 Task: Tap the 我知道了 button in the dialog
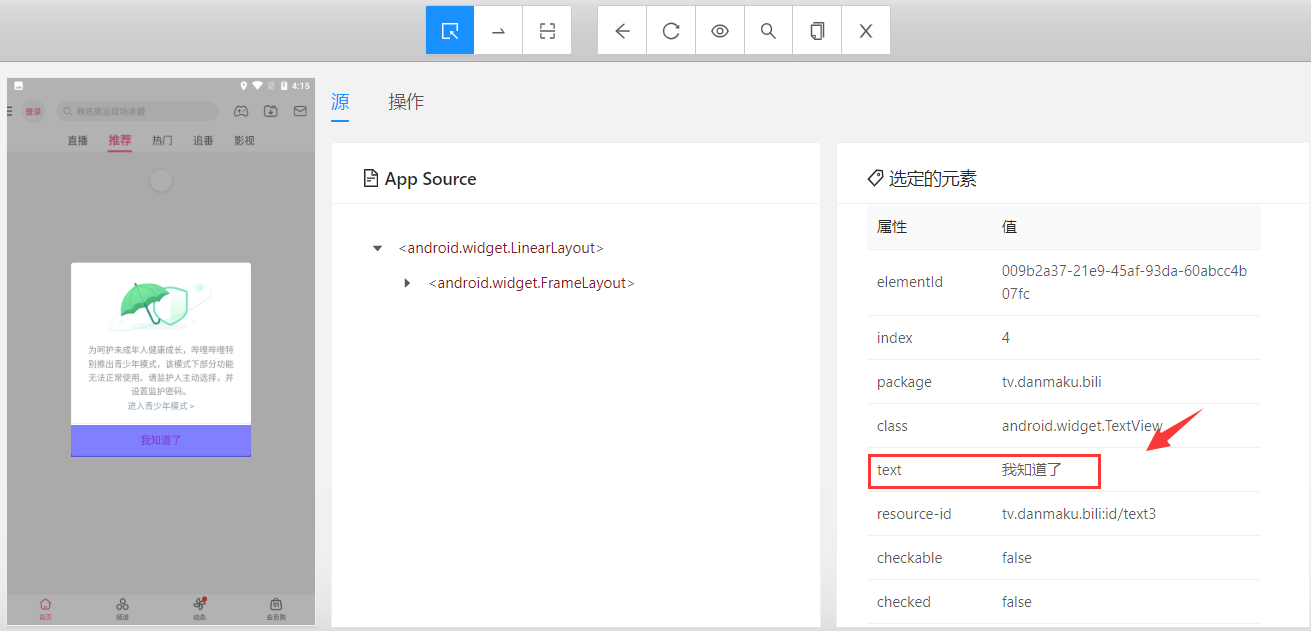pyautogui.click(x=161, y=440)
